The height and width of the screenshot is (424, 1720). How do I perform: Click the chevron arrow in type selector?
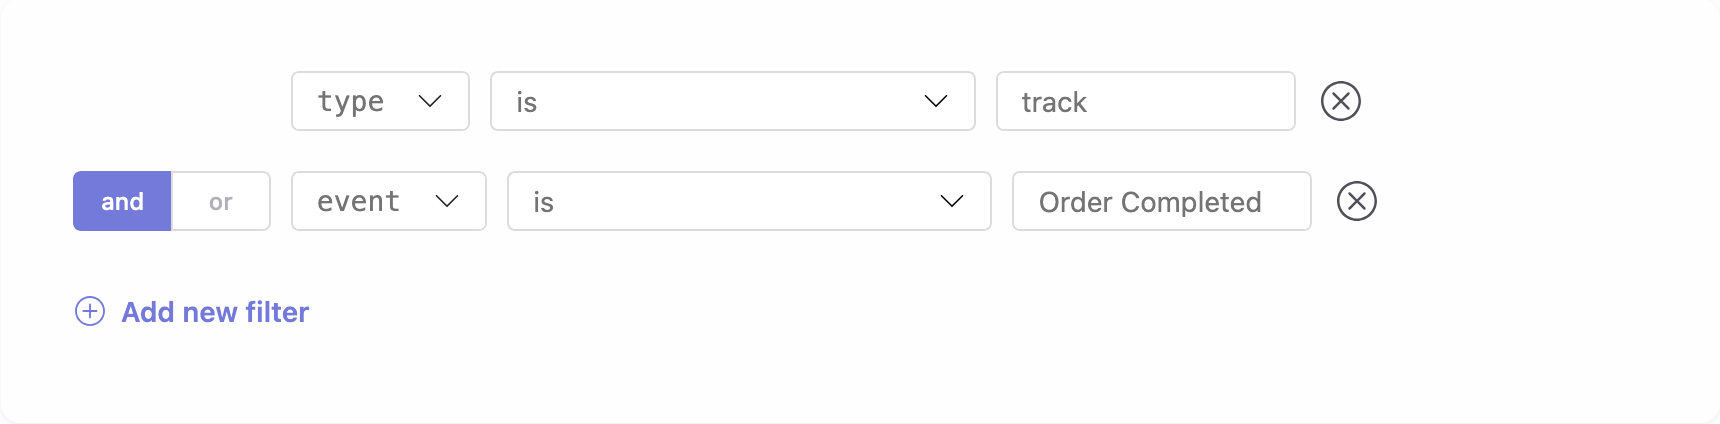[430, 101]
